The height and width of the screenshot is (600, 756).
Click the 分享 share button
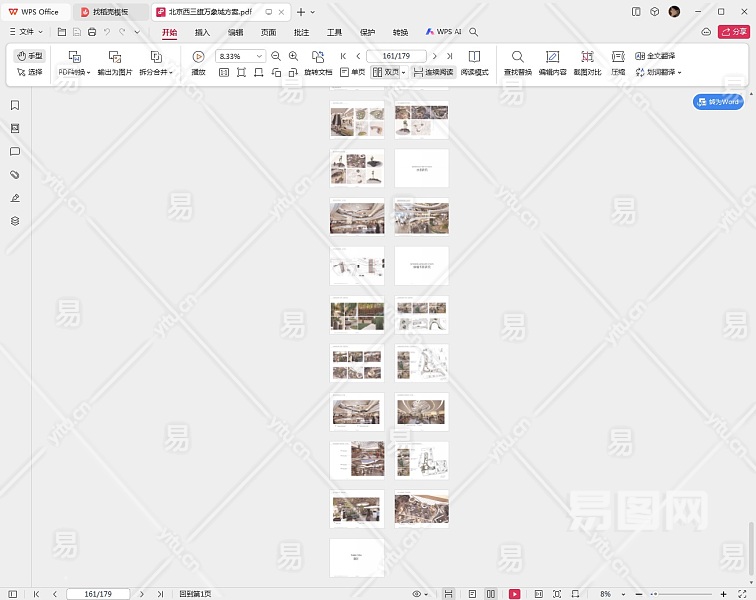pos(733,32)
